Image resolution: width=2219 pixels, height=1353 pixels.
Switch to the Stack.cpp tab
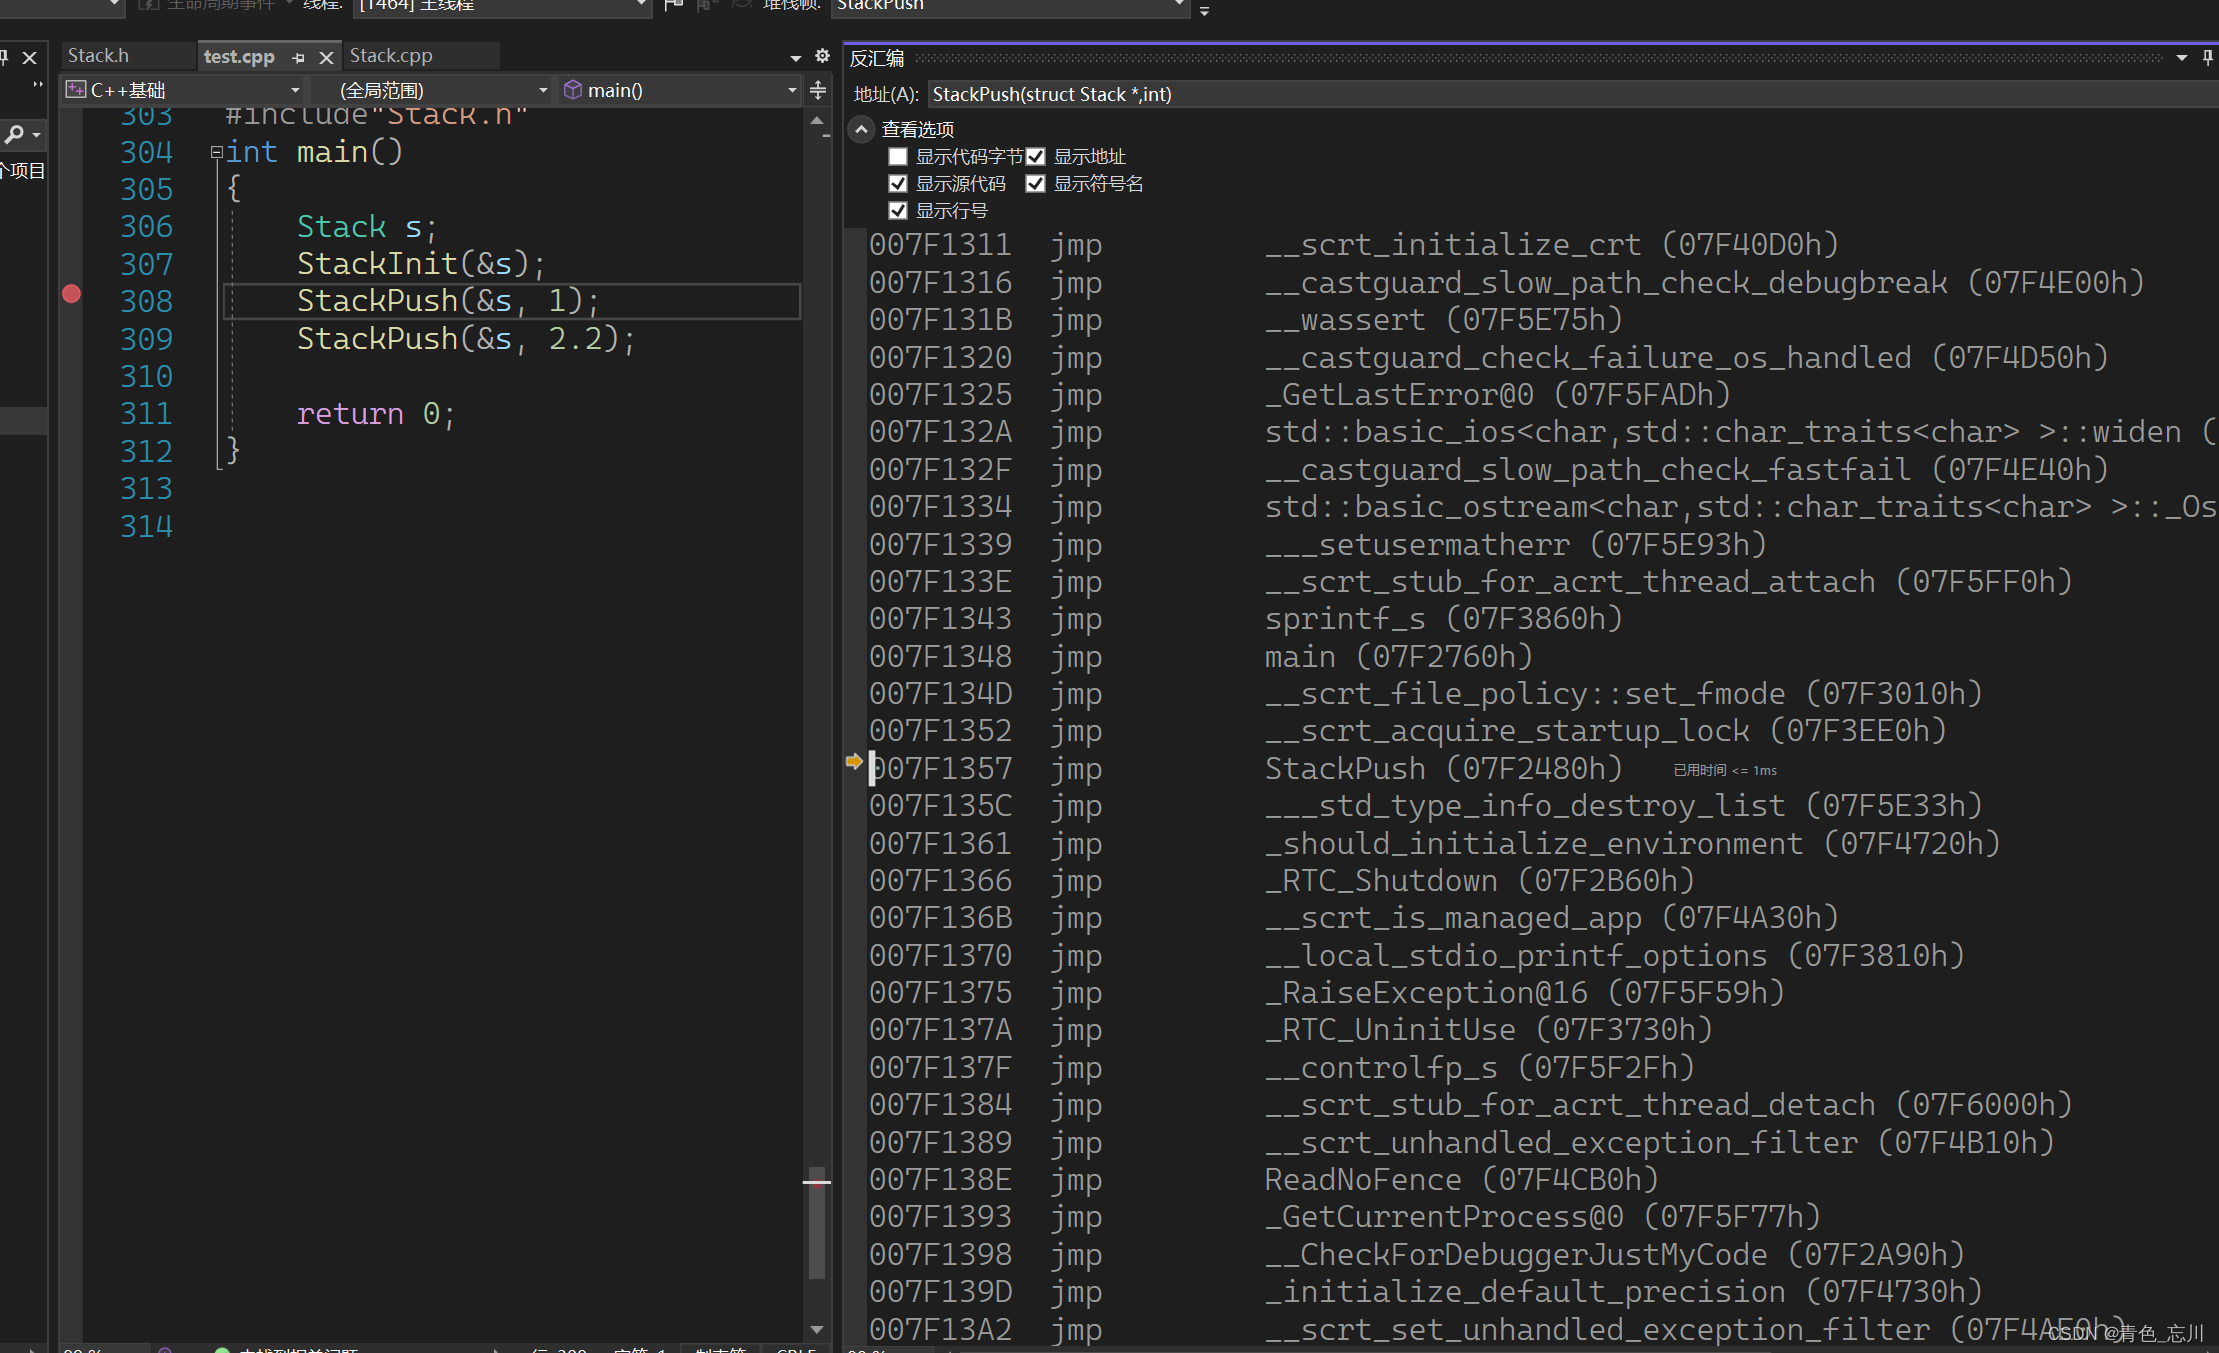click(x=391, y=56)
